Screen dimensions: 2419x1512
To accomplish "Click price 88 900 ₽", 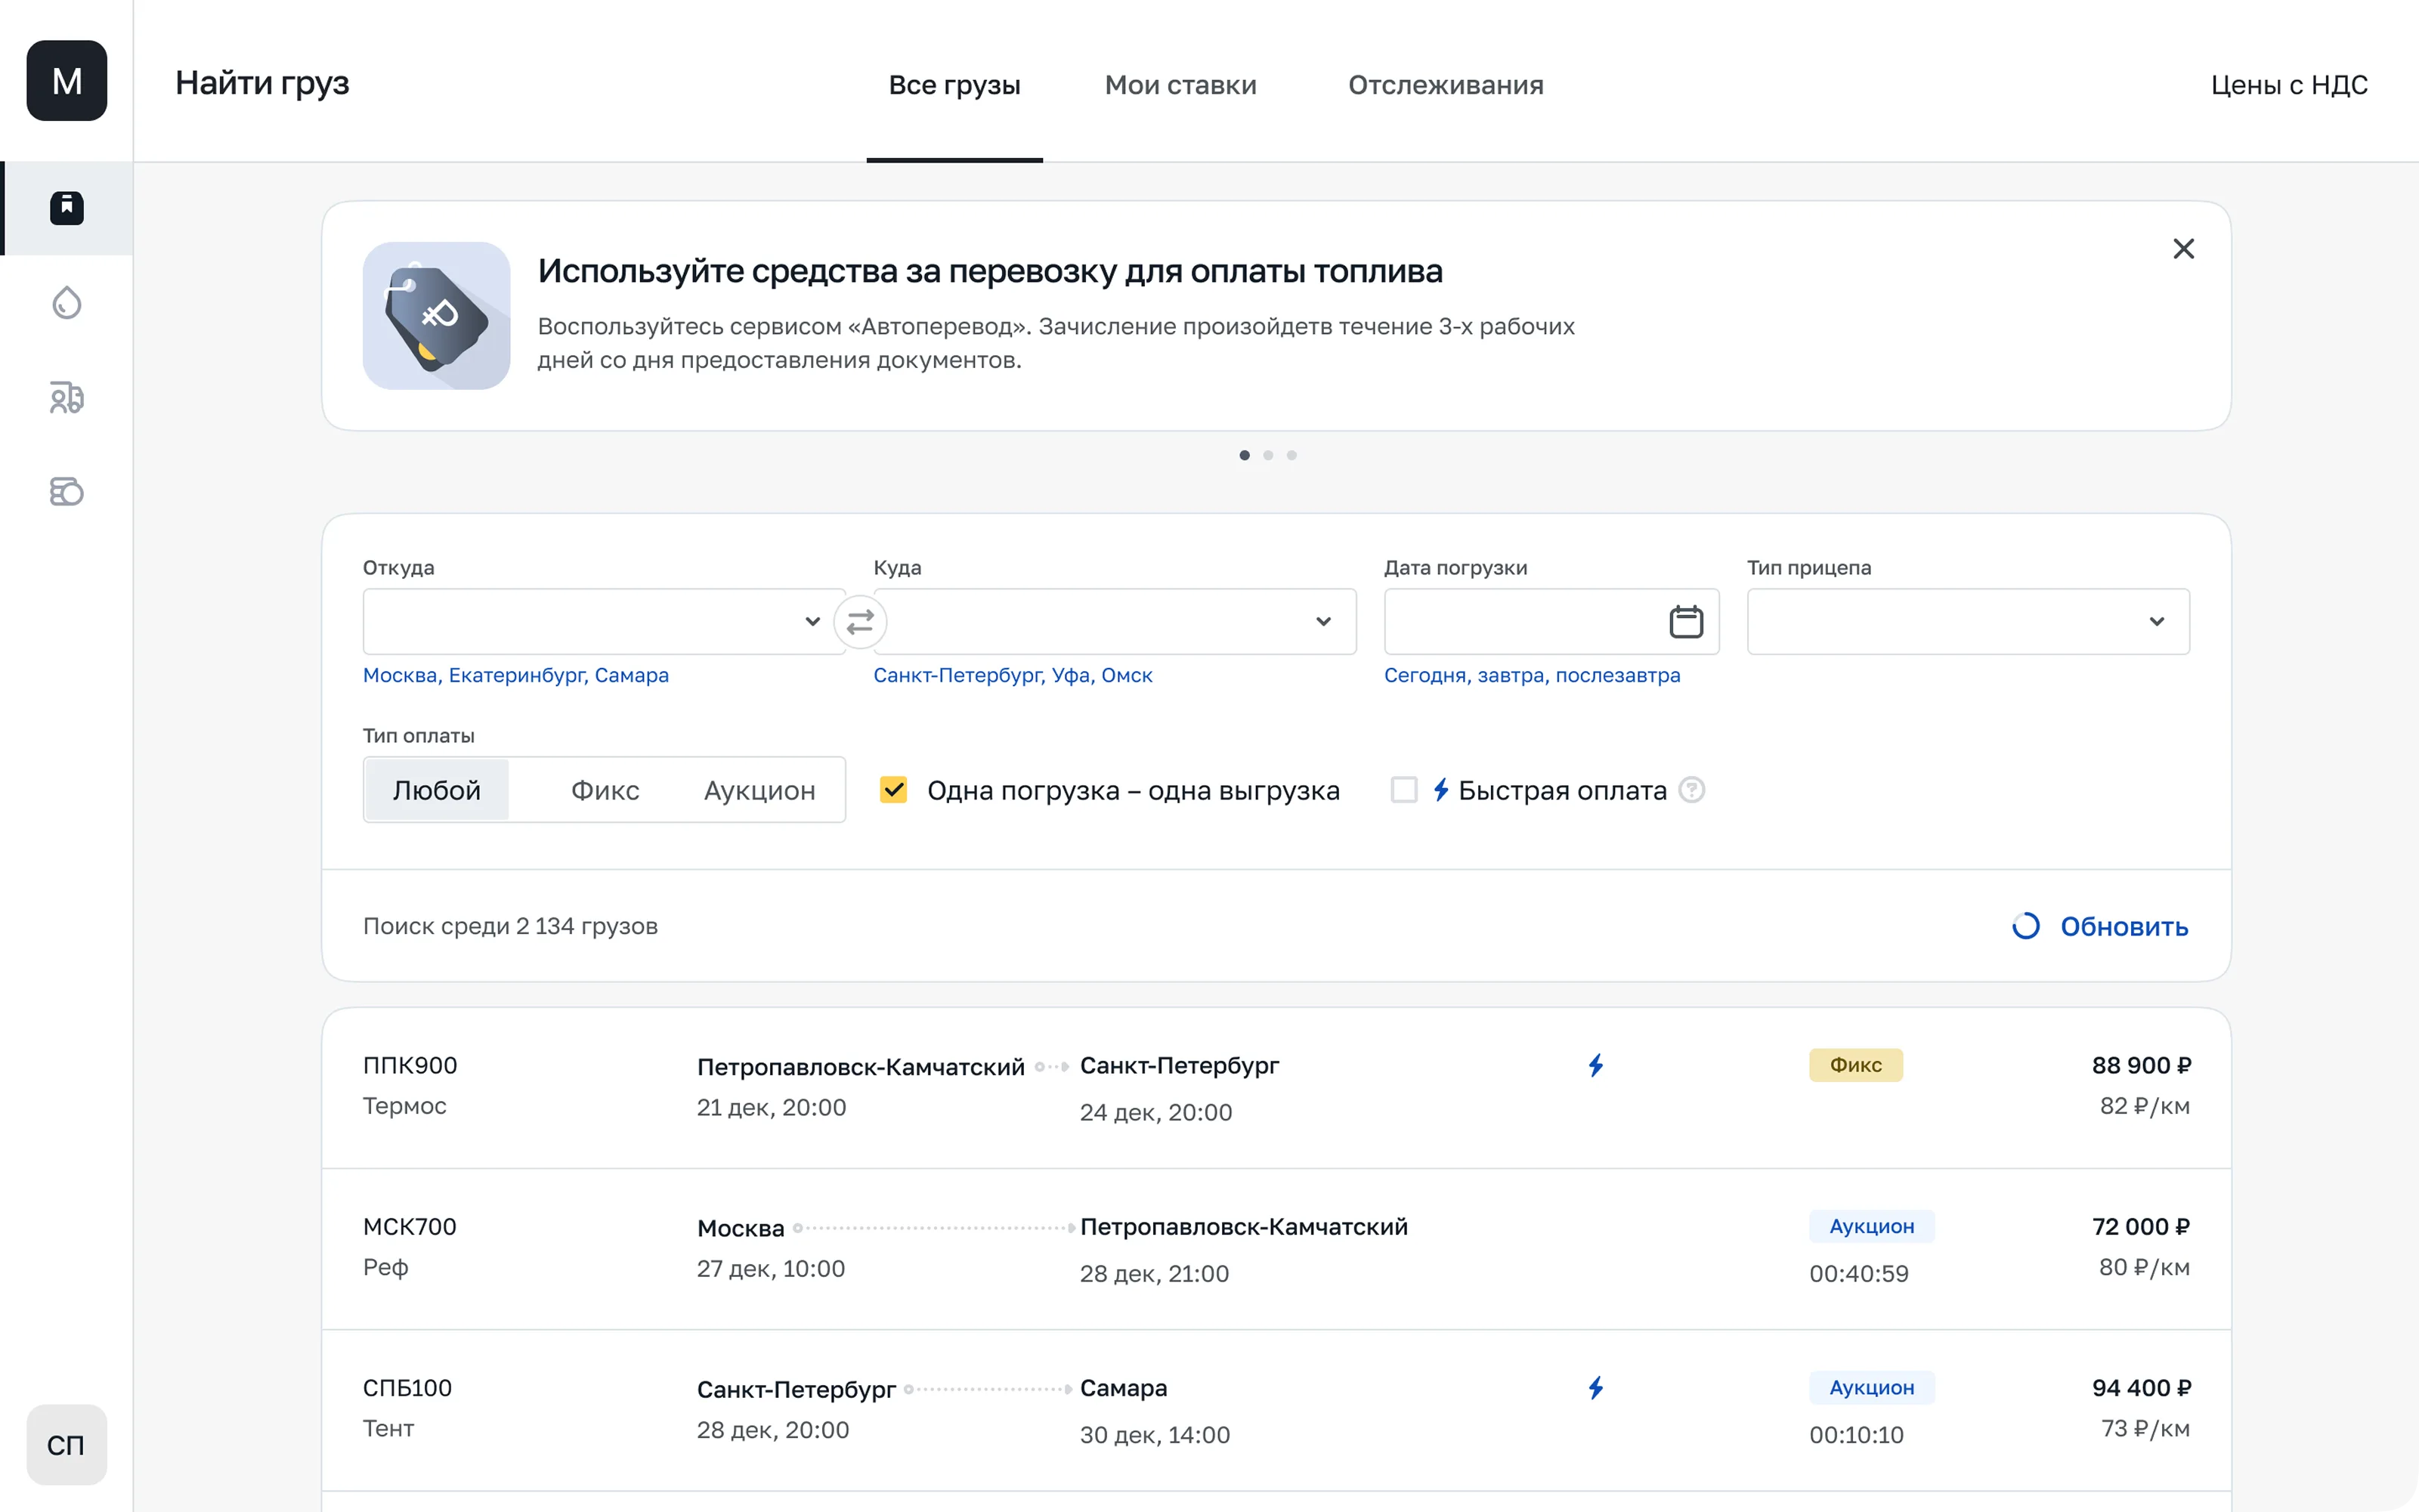I will click(2141, 1065).
